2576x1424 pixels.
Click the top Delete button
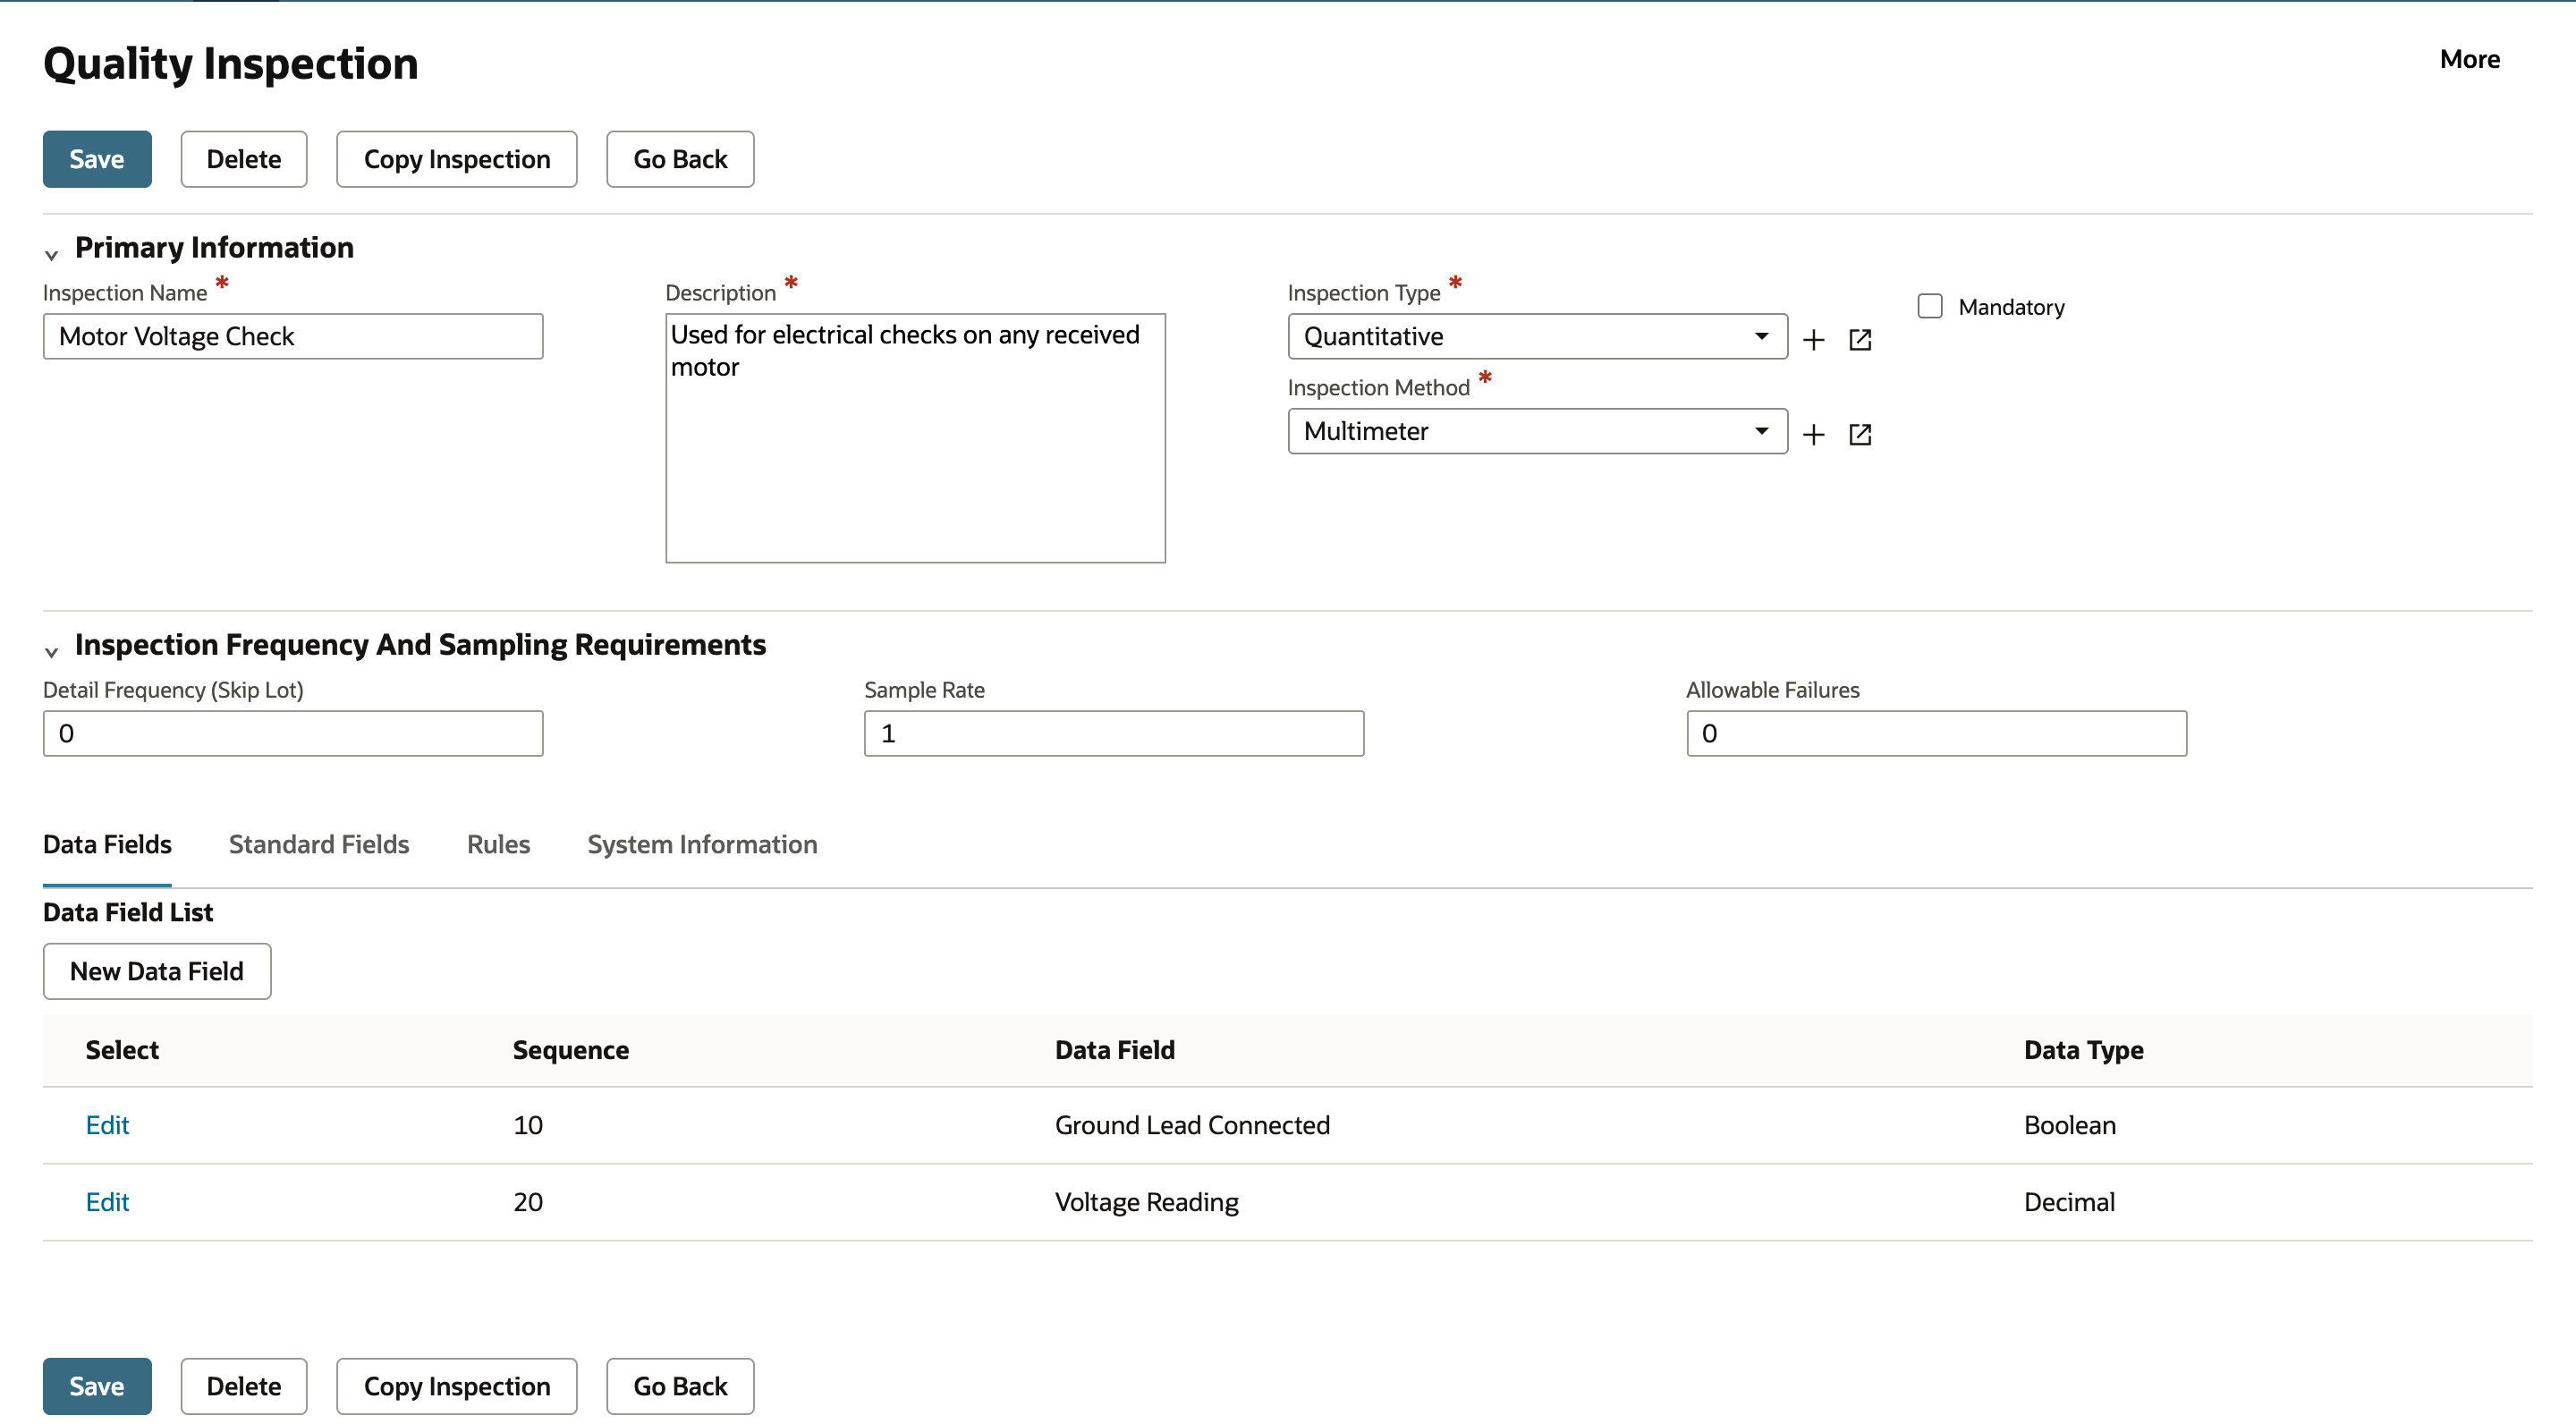244,159
